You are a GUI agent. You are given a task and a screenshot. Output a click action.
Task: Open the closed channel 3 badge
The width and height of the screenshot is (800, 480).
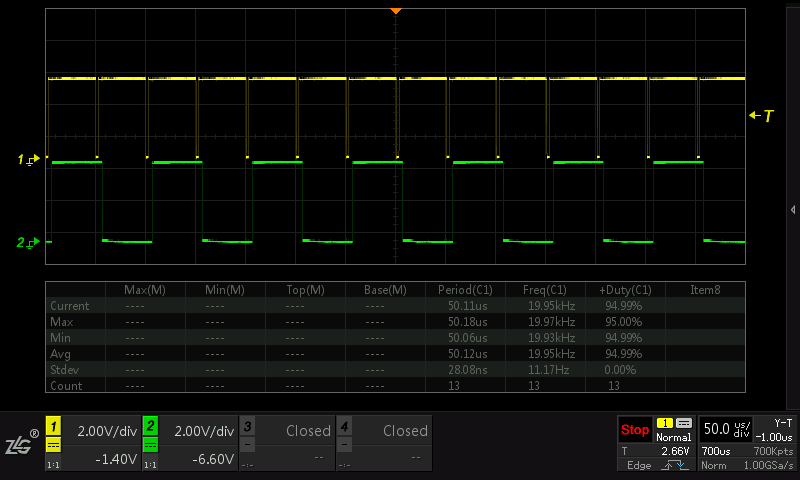pyautogui.click(x=247, y=426)
